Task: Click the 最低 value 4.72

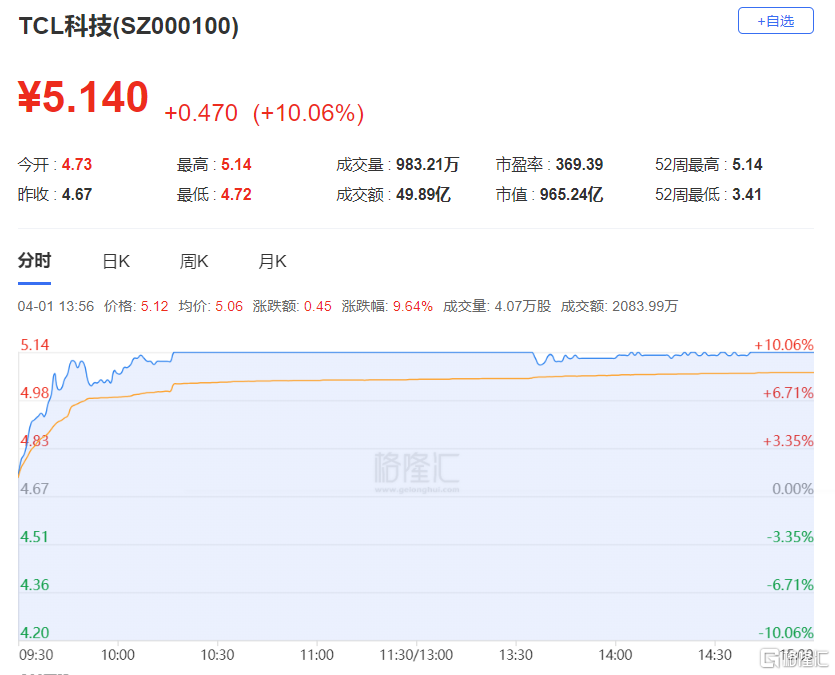Action: point(236,194)
